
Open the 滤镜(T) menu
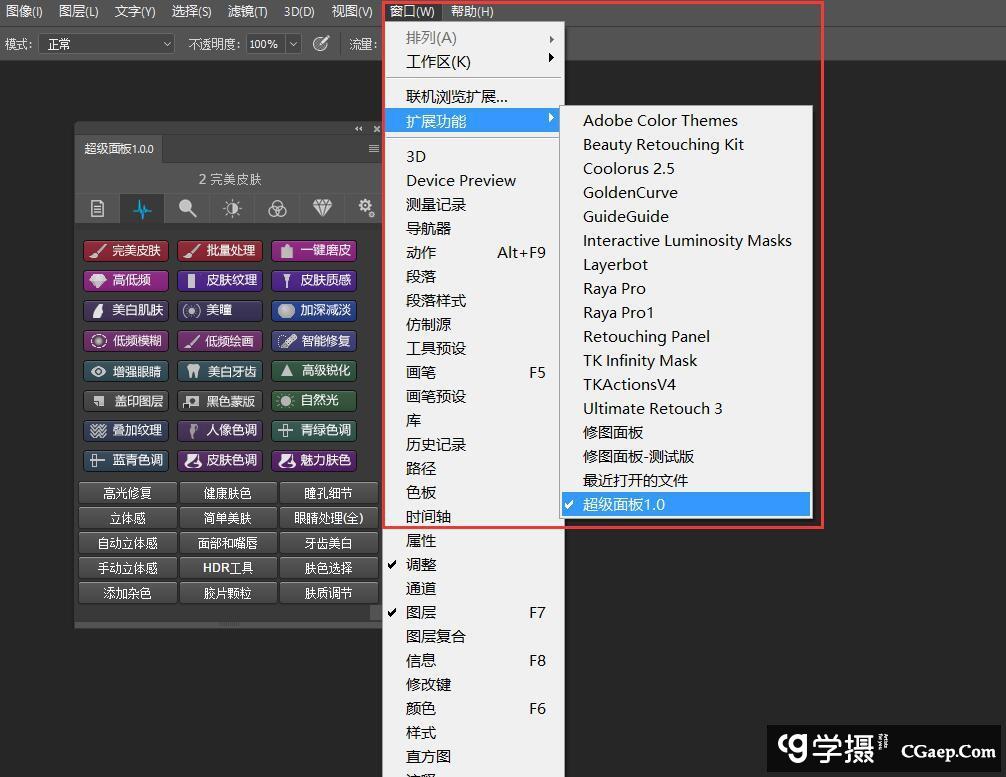pos(247,11)
